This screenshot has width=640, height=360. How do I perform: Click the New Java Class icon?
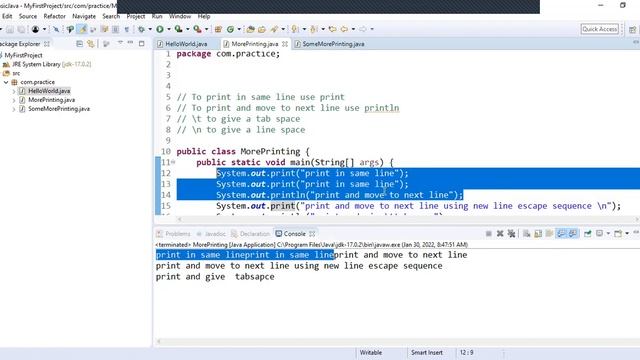pyautogui.click(x=230, y=29)
